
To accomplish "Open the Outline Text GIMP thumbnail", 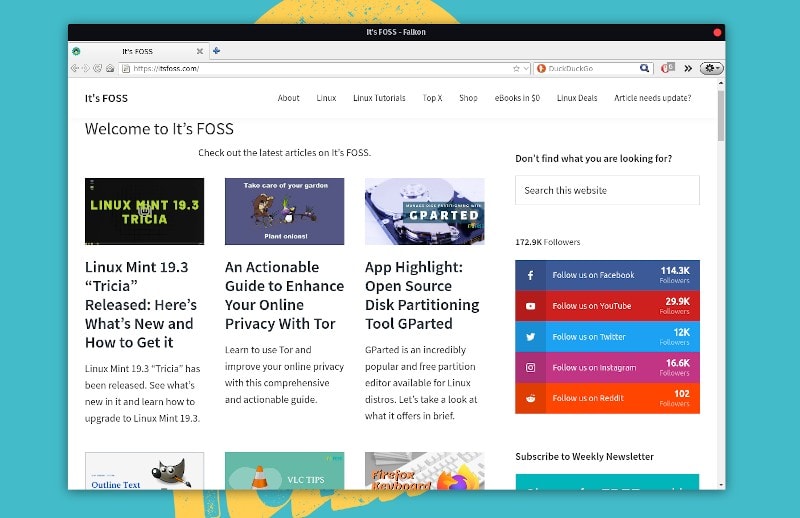I will pos(144,471).
